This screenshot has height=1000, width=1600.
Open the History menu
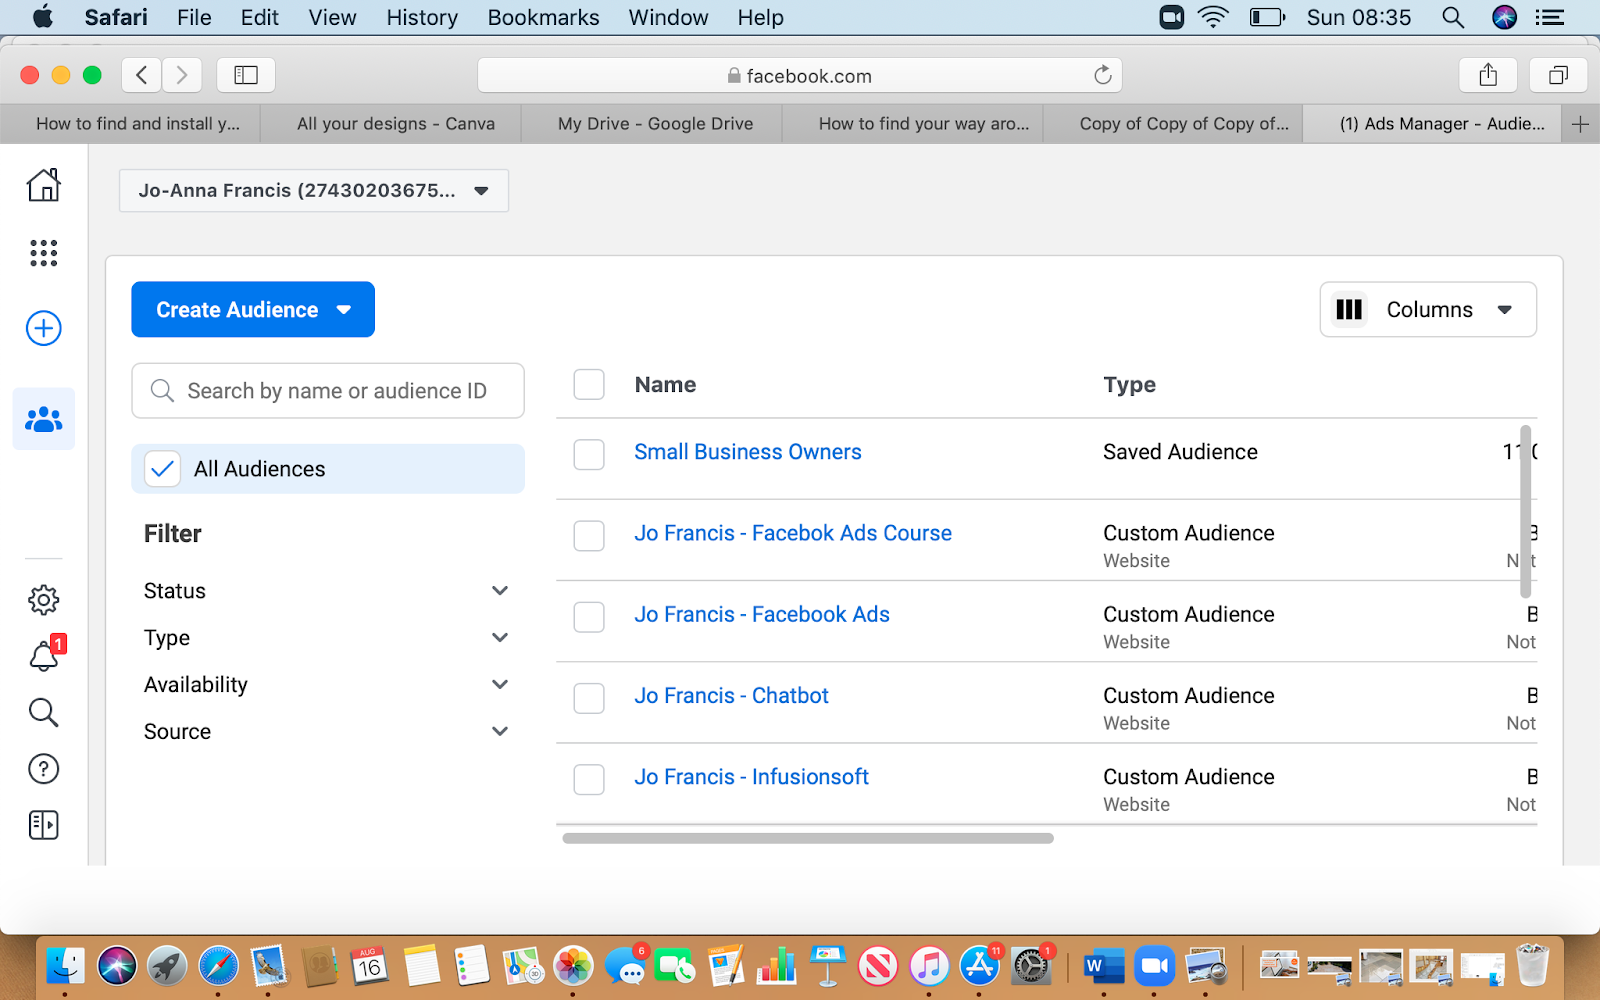(422, 17)
